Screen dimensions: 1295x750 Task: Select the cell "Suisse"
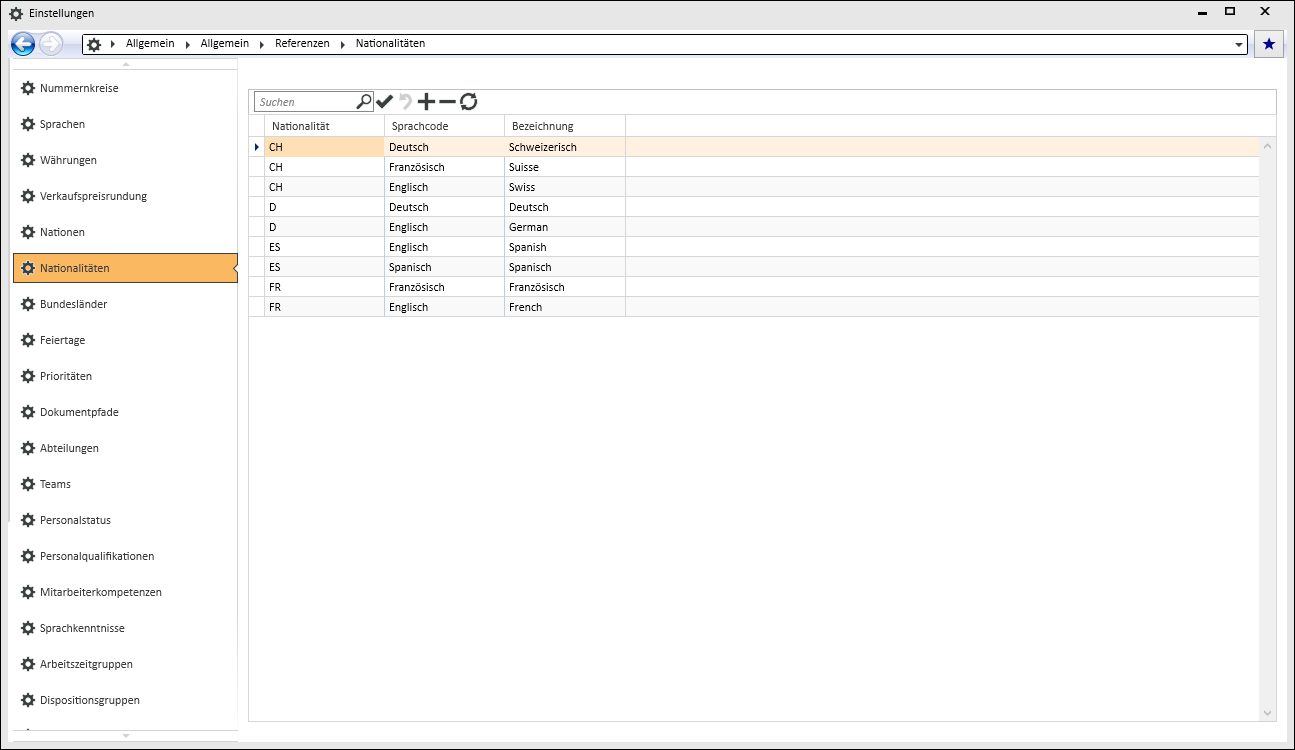coord(565,167)
